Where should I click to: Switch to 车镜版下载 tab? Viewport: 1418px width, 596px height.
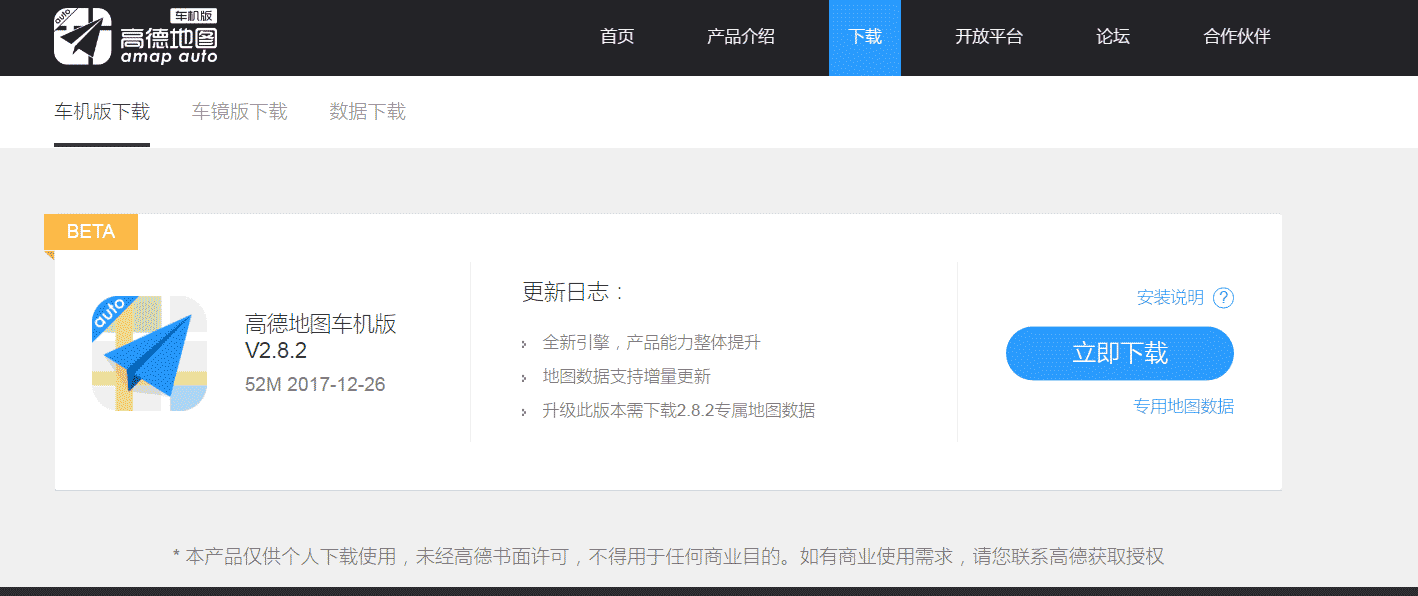tap(240, 112)
